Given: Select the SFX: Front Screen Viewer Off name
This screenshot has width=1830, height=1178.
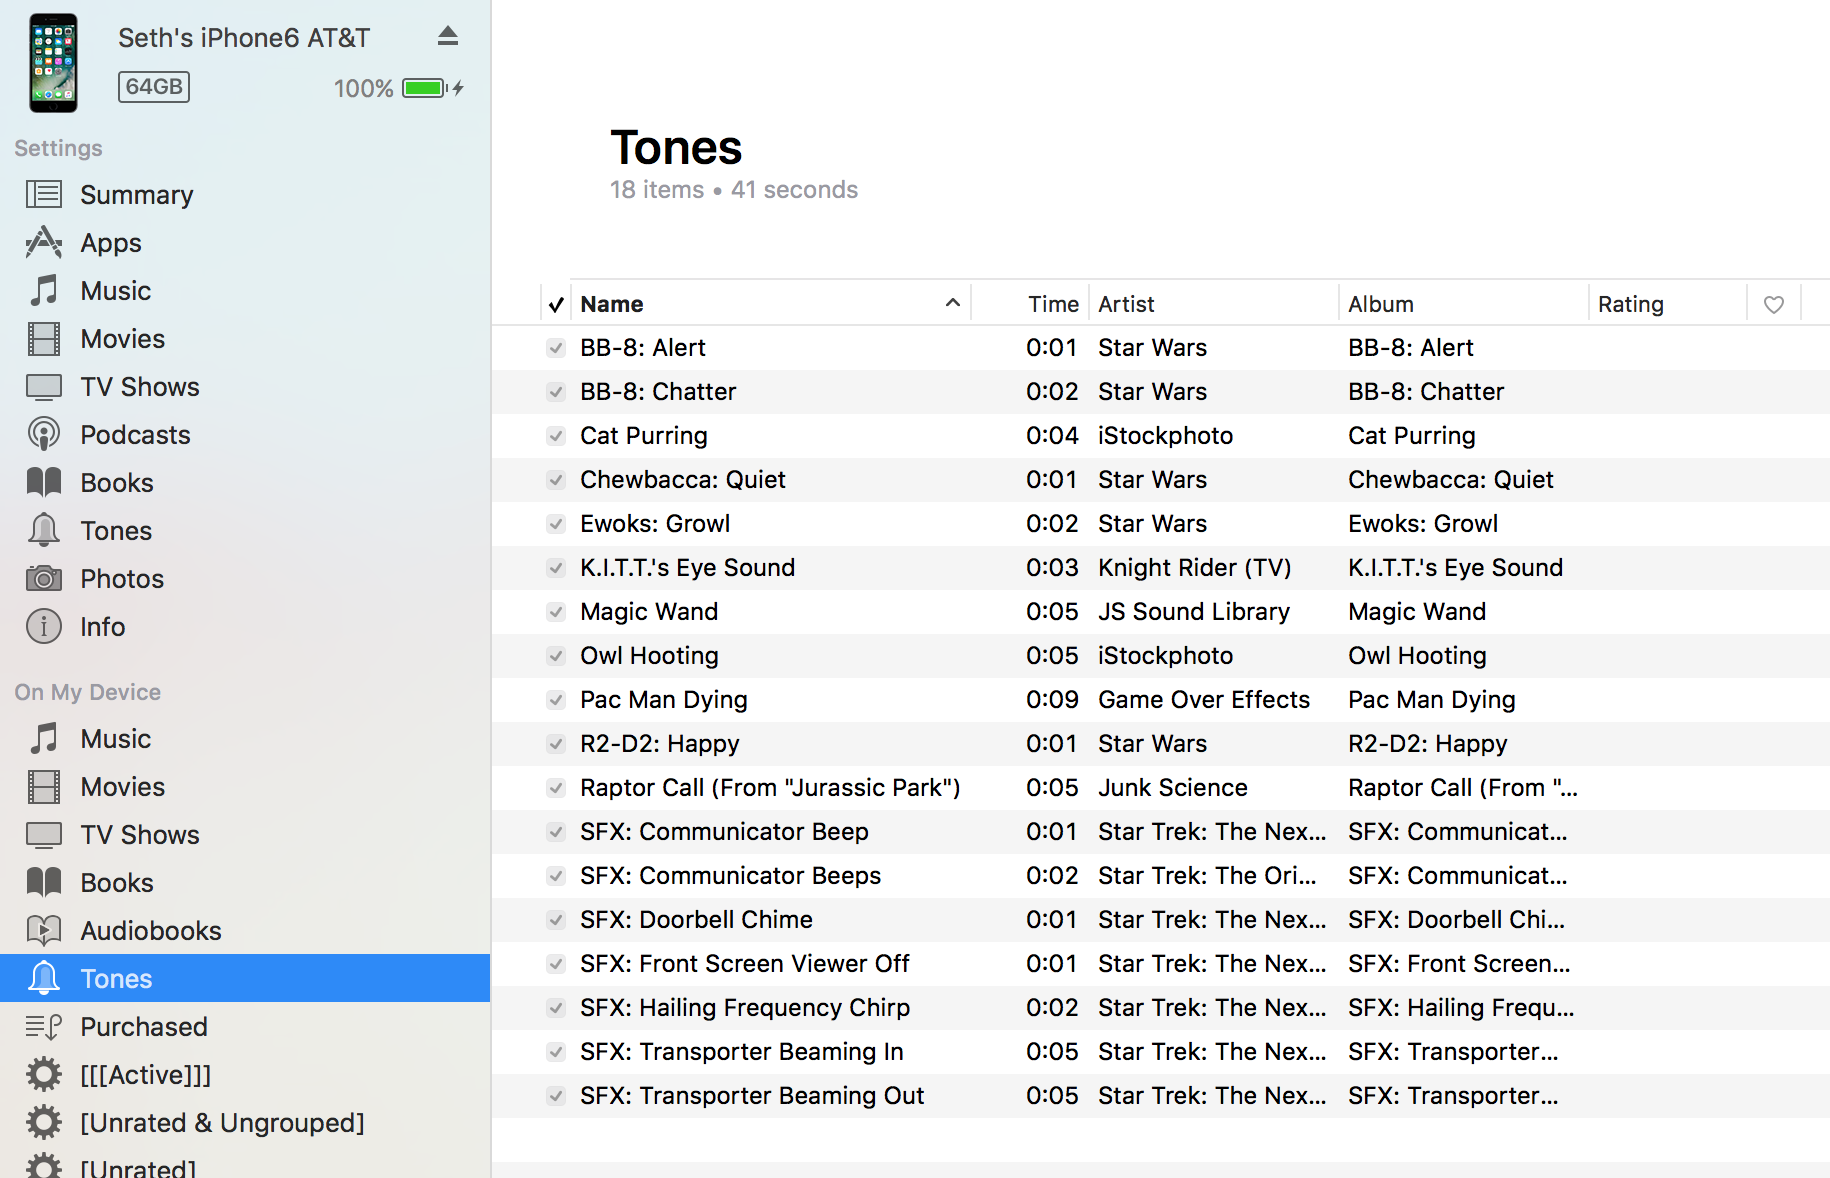Looking at the screenshot, I should click(745, 964).
